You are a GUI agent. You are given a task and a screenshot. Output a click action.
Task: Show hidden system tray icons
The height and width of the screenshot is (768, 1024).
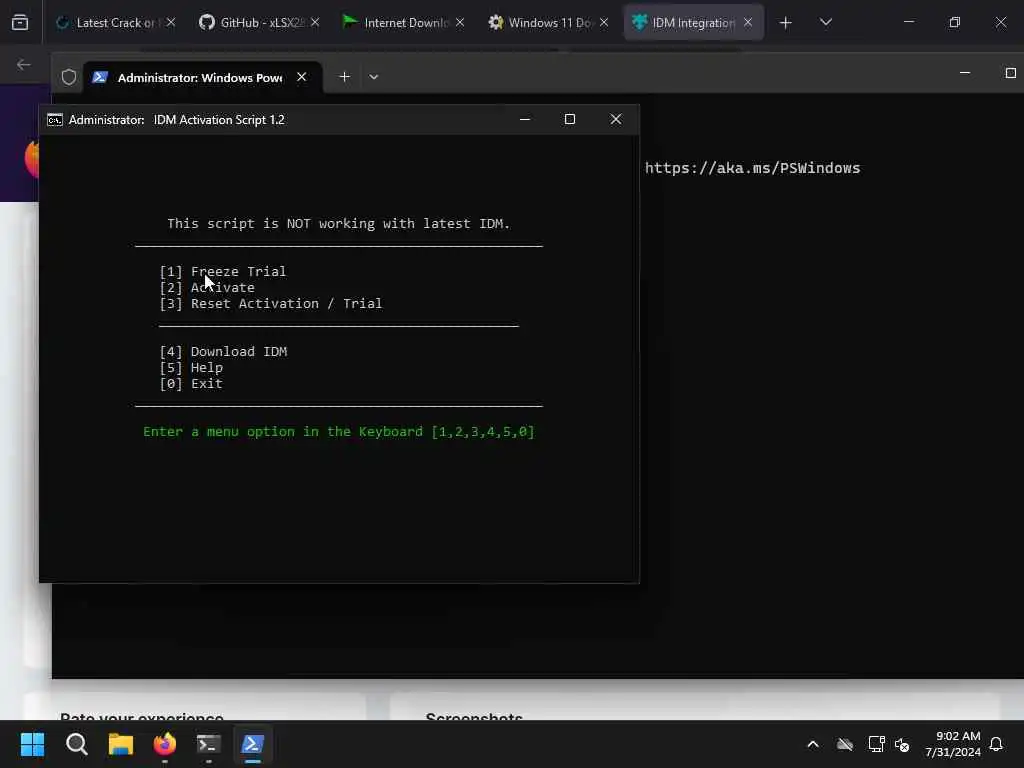coord(813,744)
